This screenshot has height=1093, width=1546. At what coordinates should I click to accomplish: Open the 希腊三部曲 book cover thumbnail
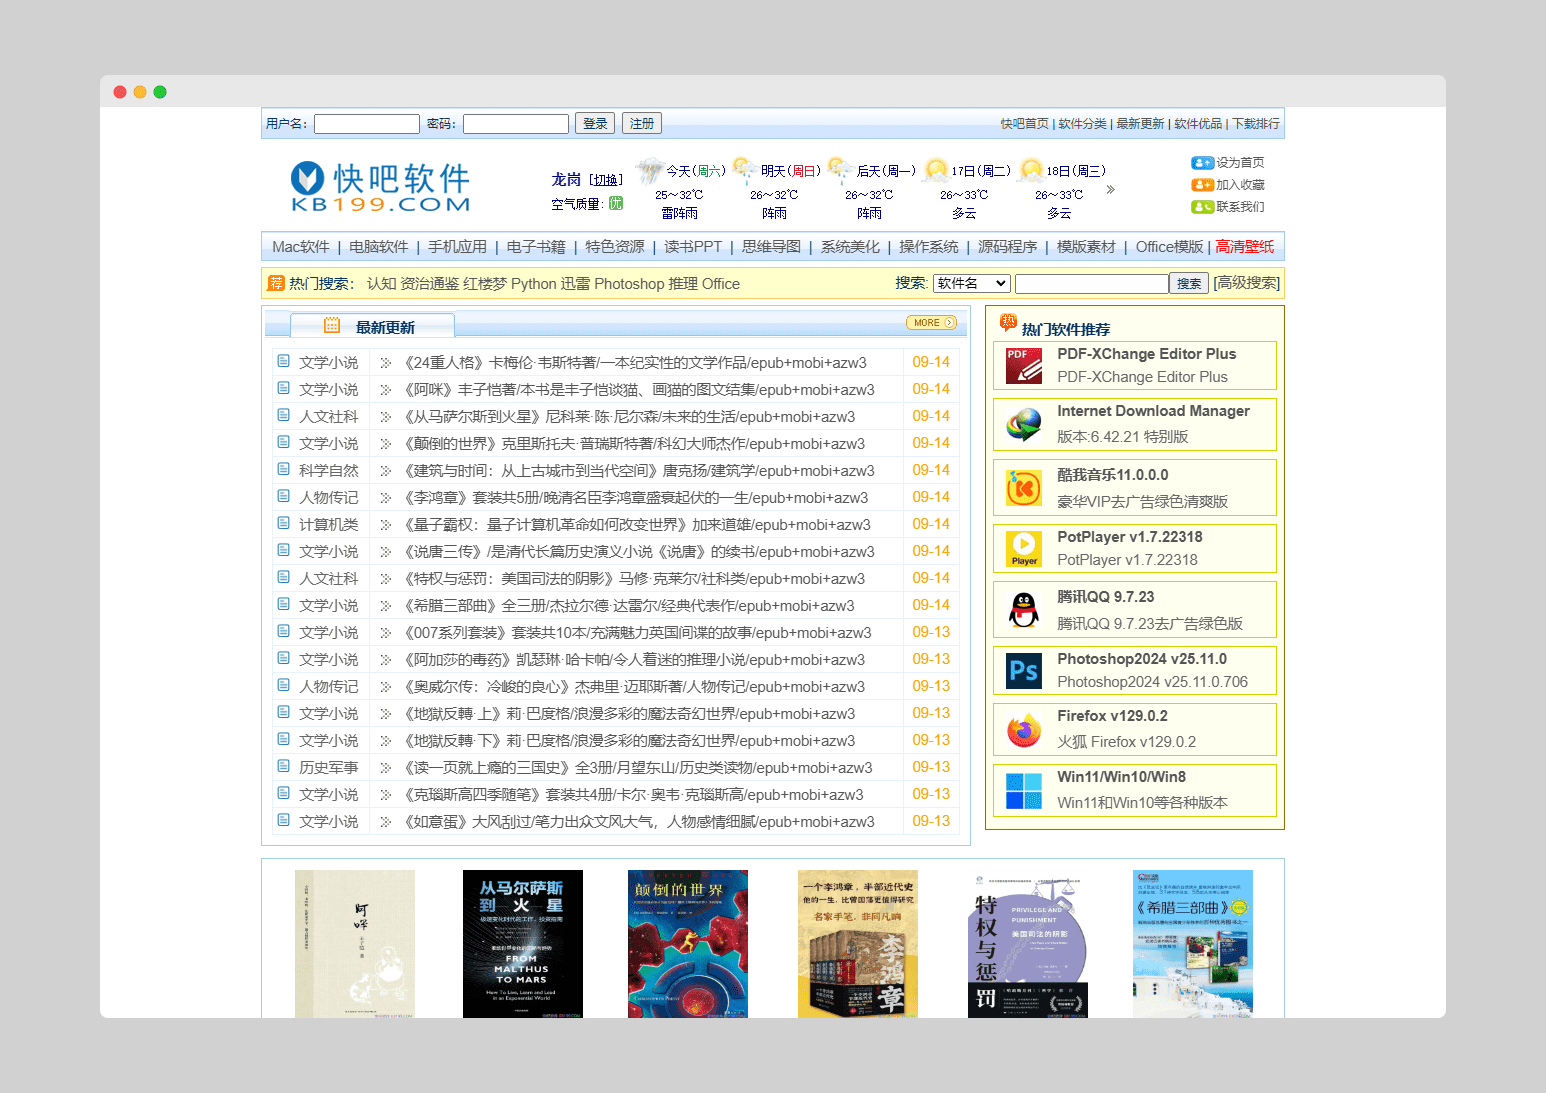click(x=1192, y=943)
